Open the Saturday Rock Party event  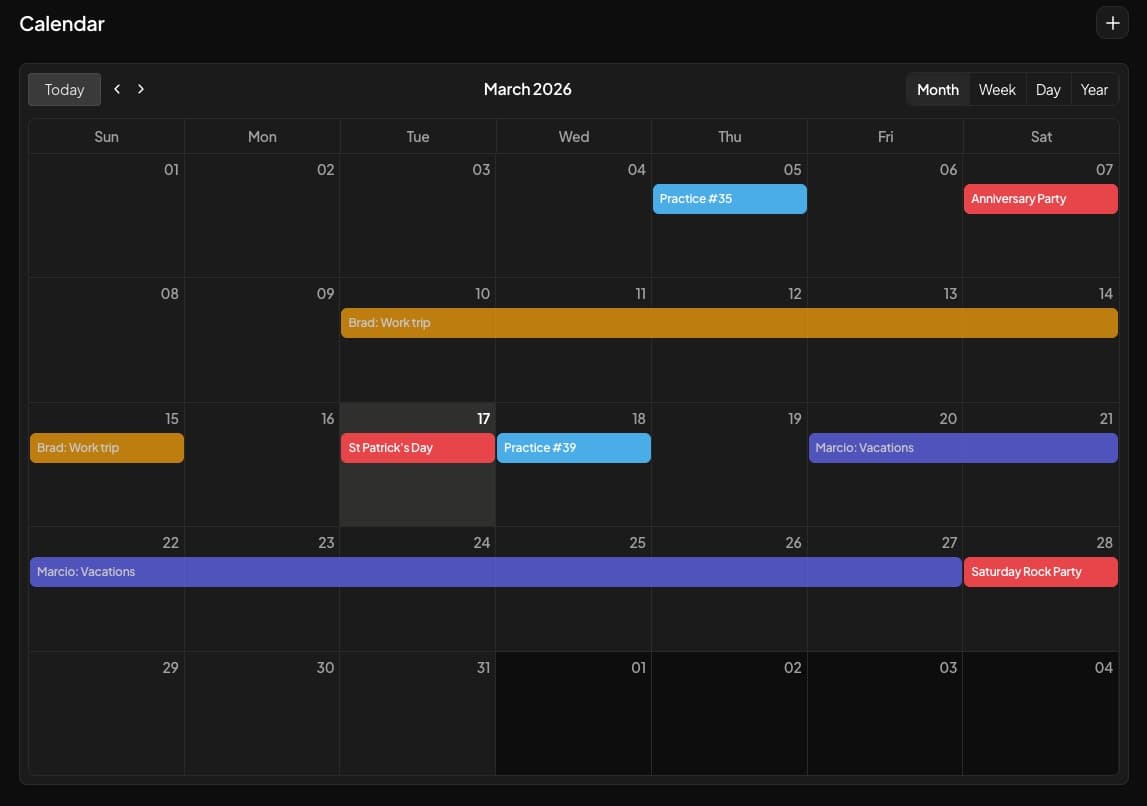1040,571
